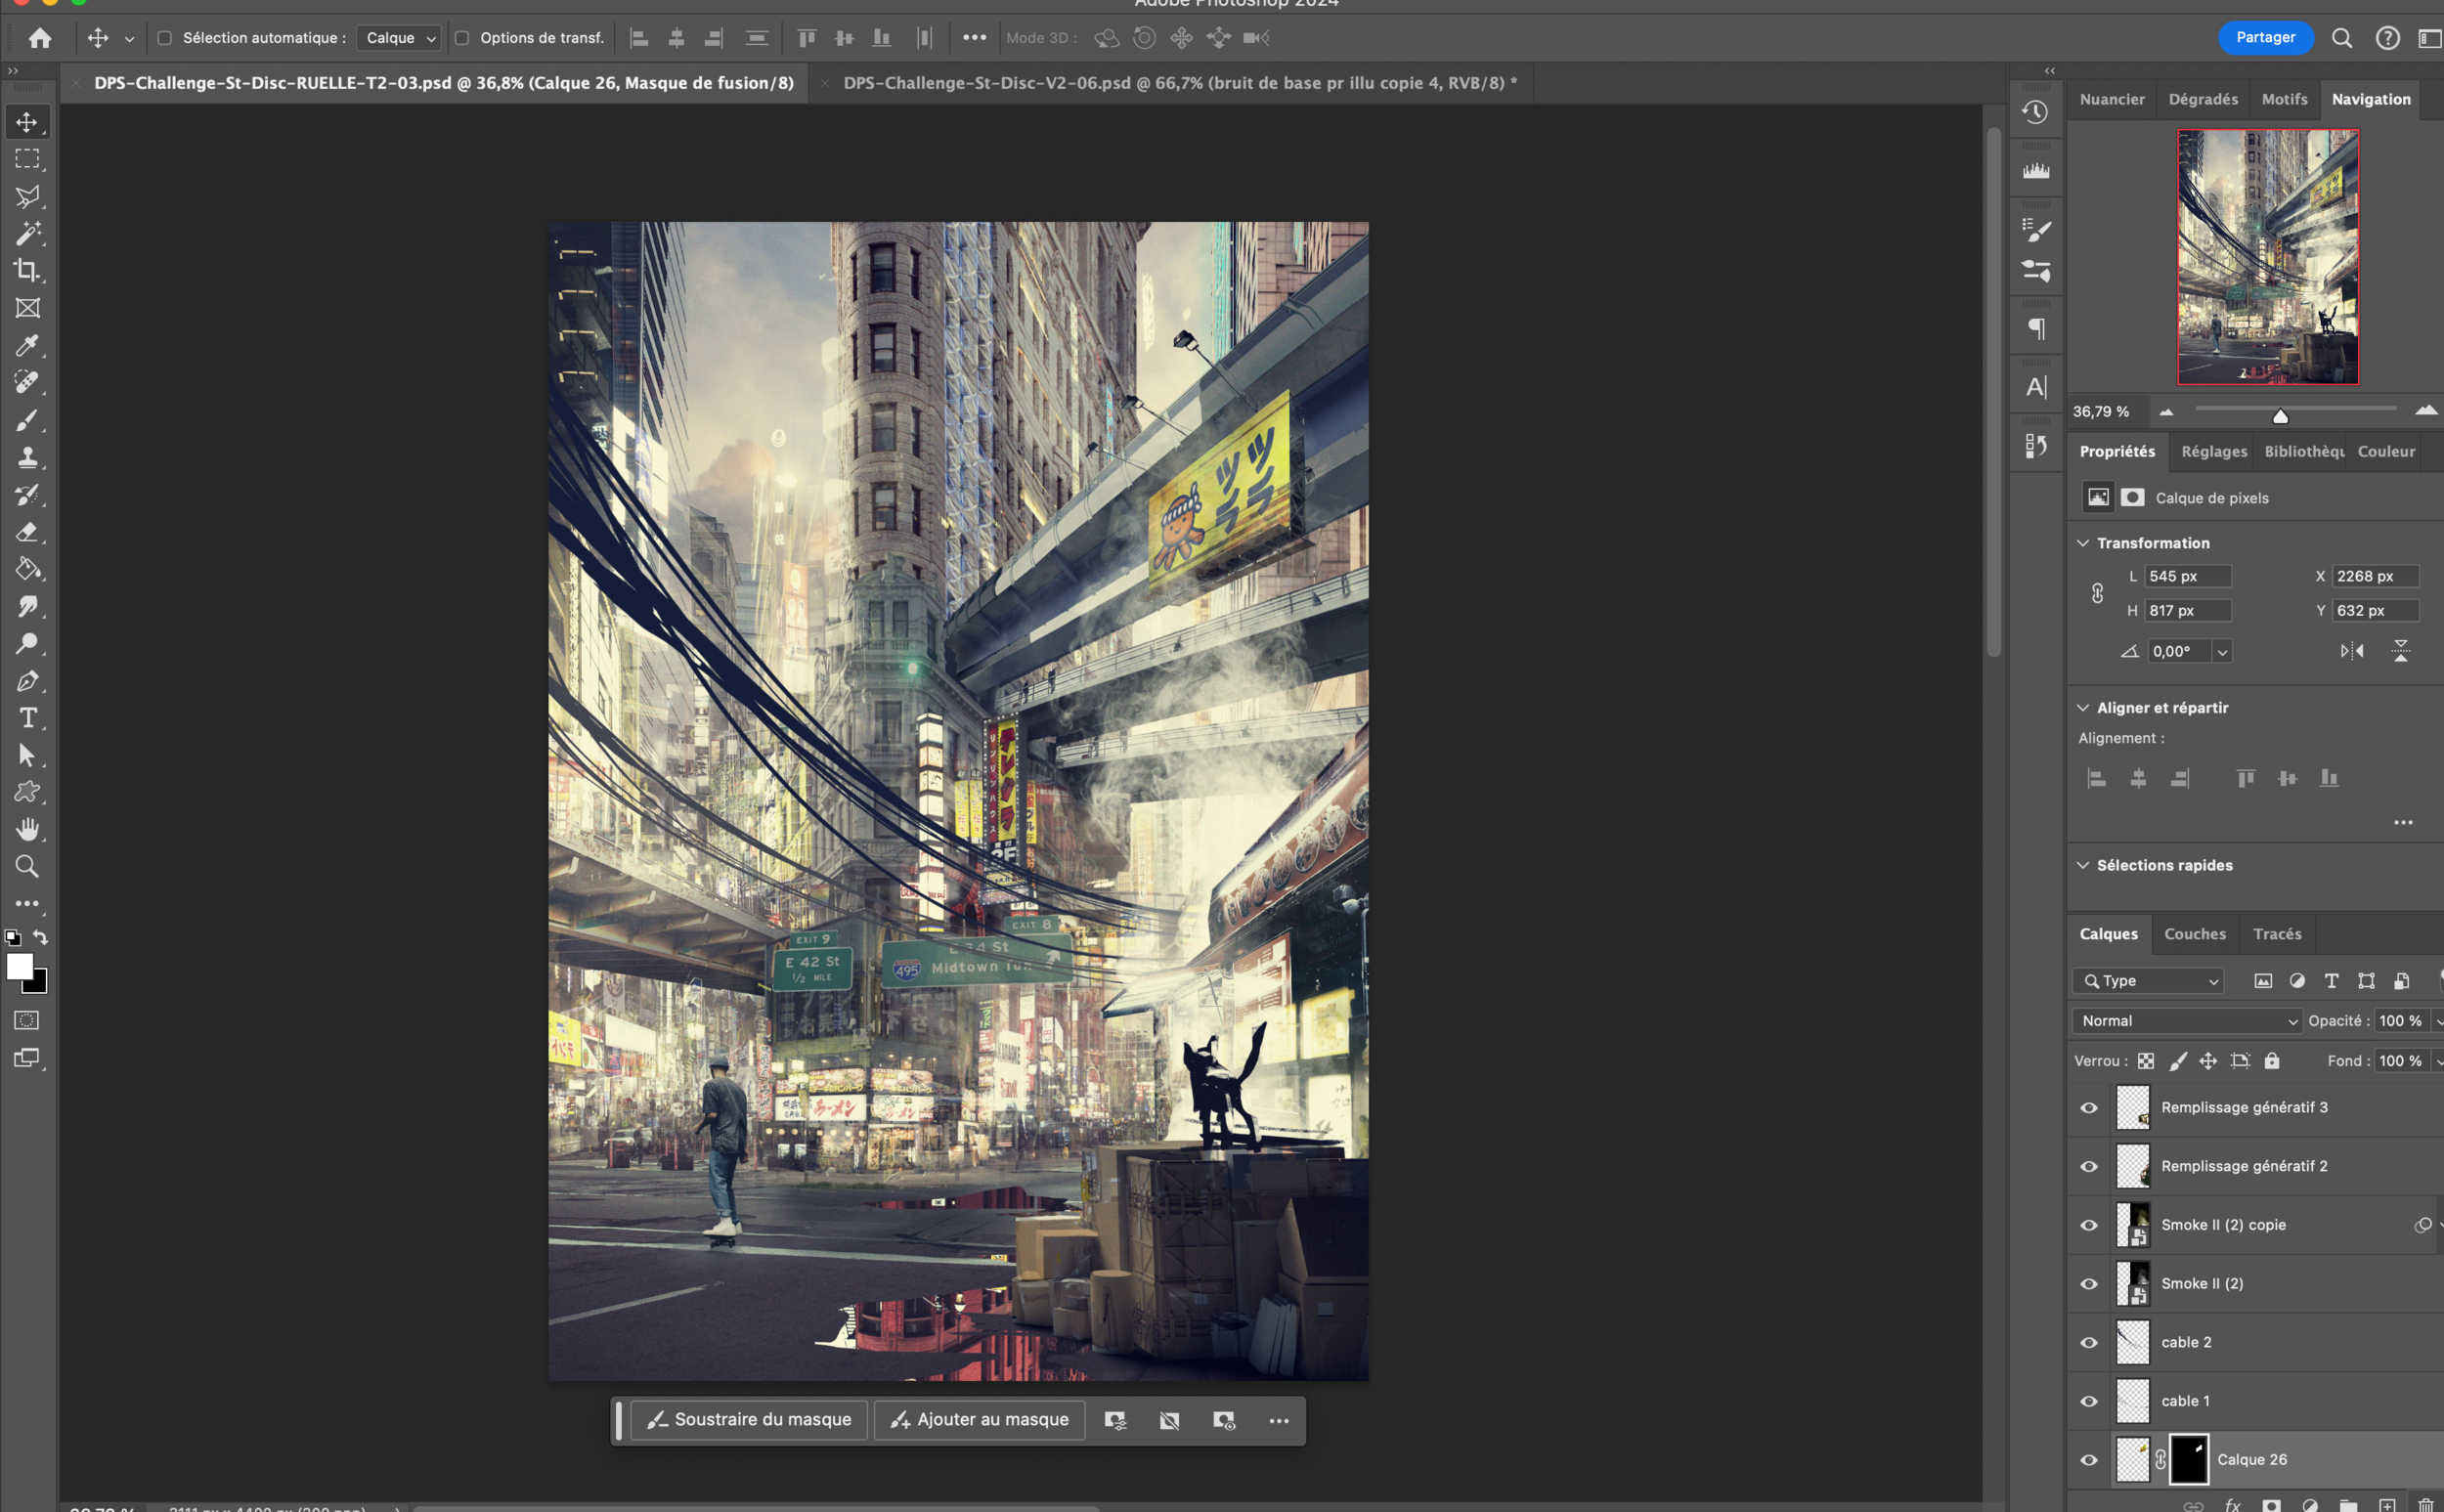Open the History panel icon
This screenshot has width=2444, height=1512.
(x=2035, y=112)
